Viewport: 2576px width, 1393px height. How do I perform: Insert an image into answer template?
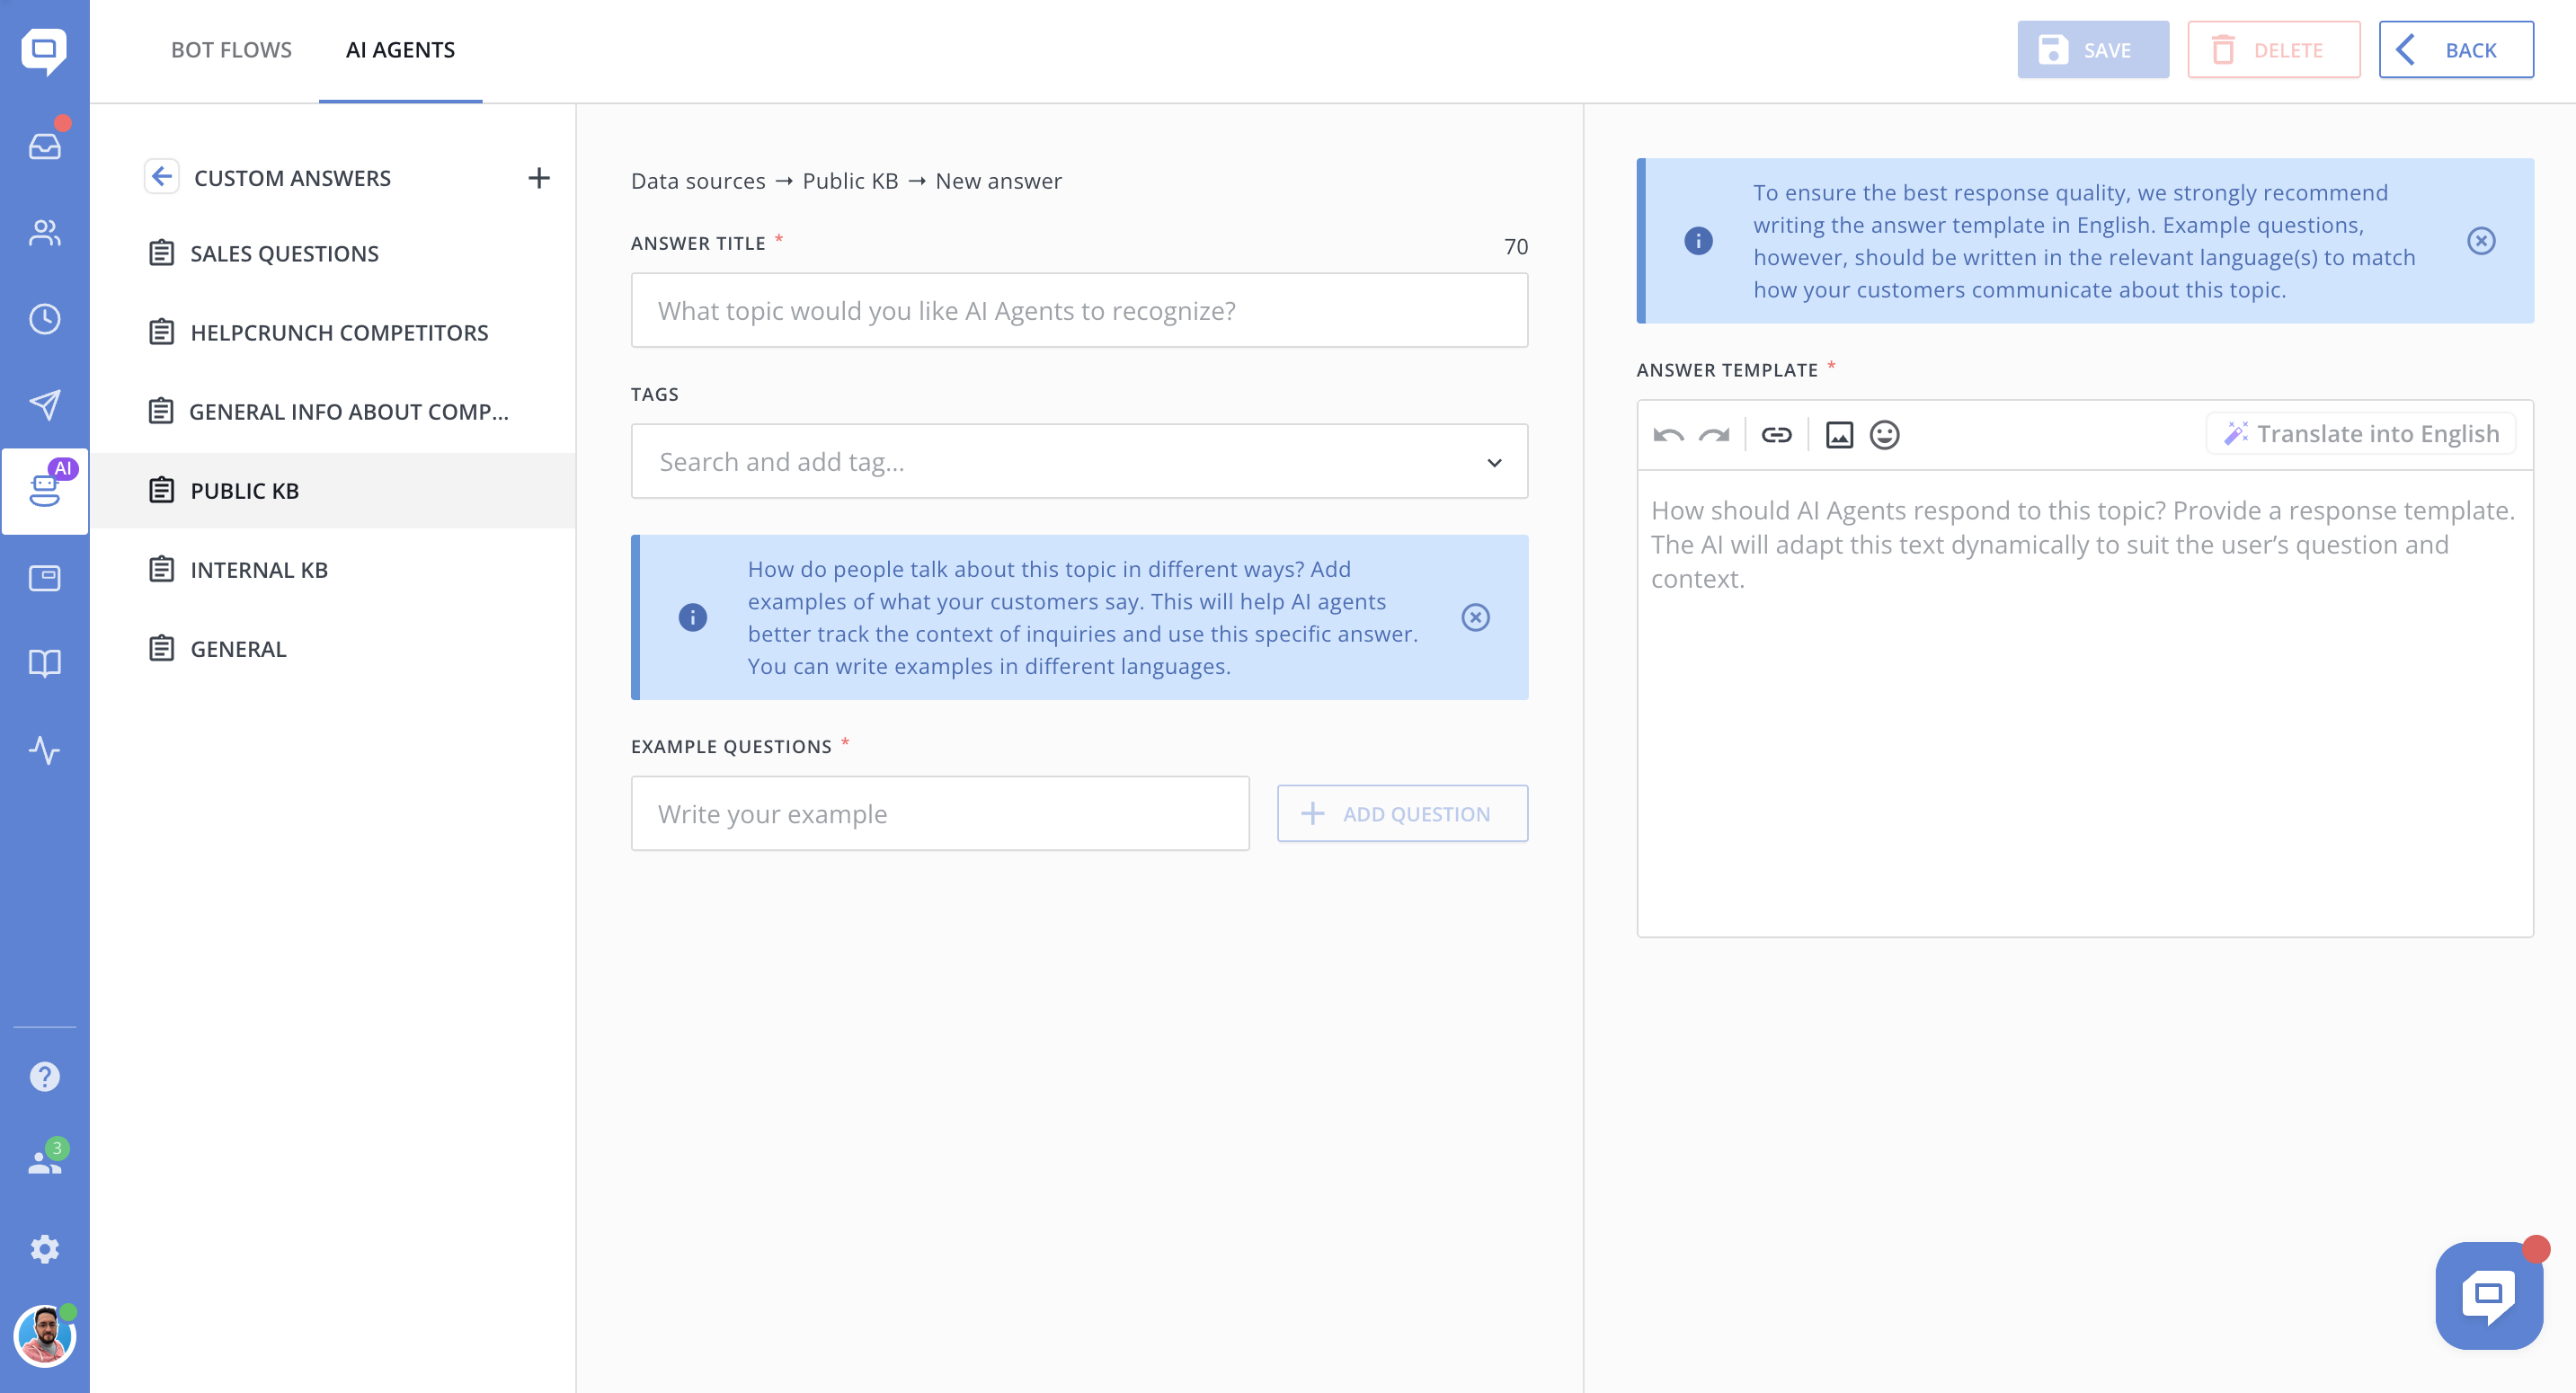coord(1839,434)
